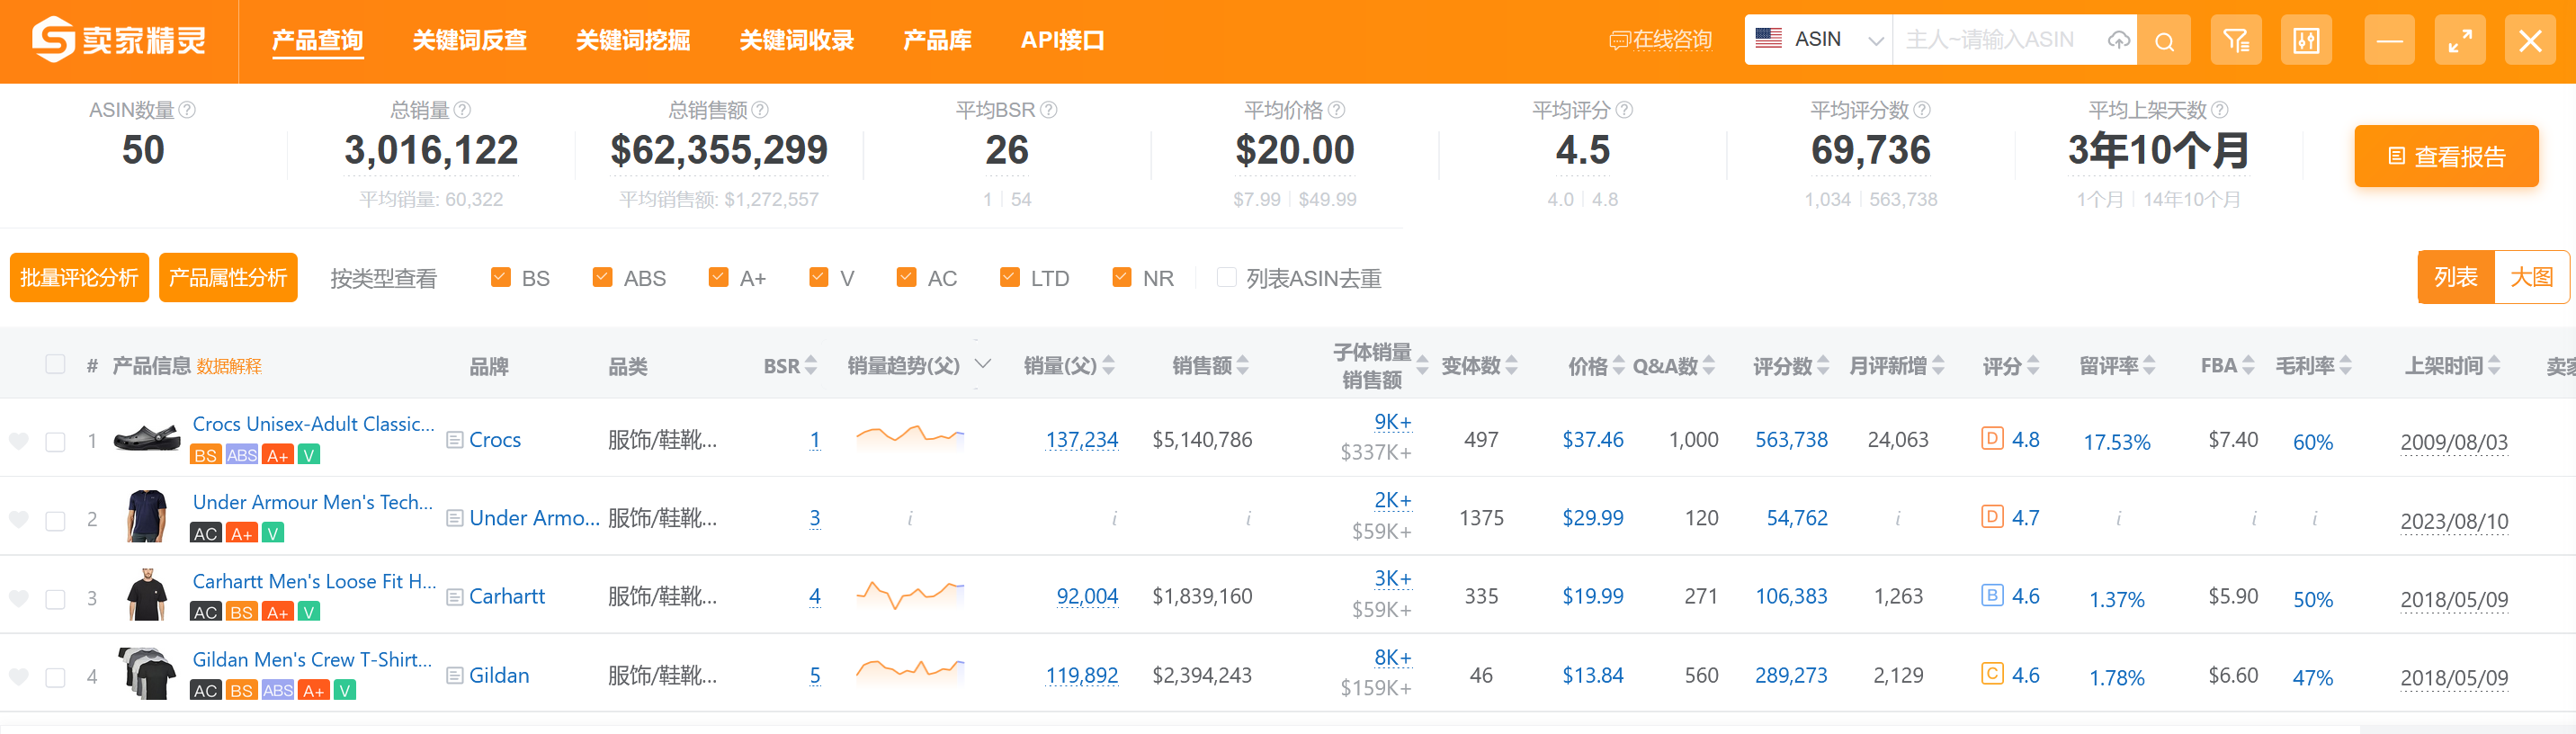The image size is (2576, 734).
Task: Favorite the Crocs product with heart icon
Action: [x=19, y=441]
